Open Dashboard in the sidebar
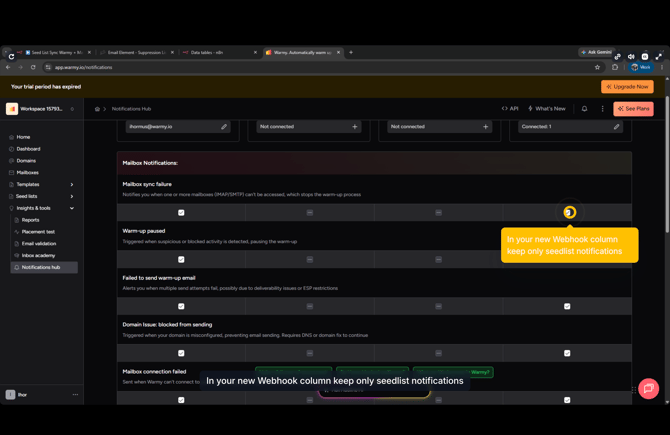 click(x=28, y=149)
